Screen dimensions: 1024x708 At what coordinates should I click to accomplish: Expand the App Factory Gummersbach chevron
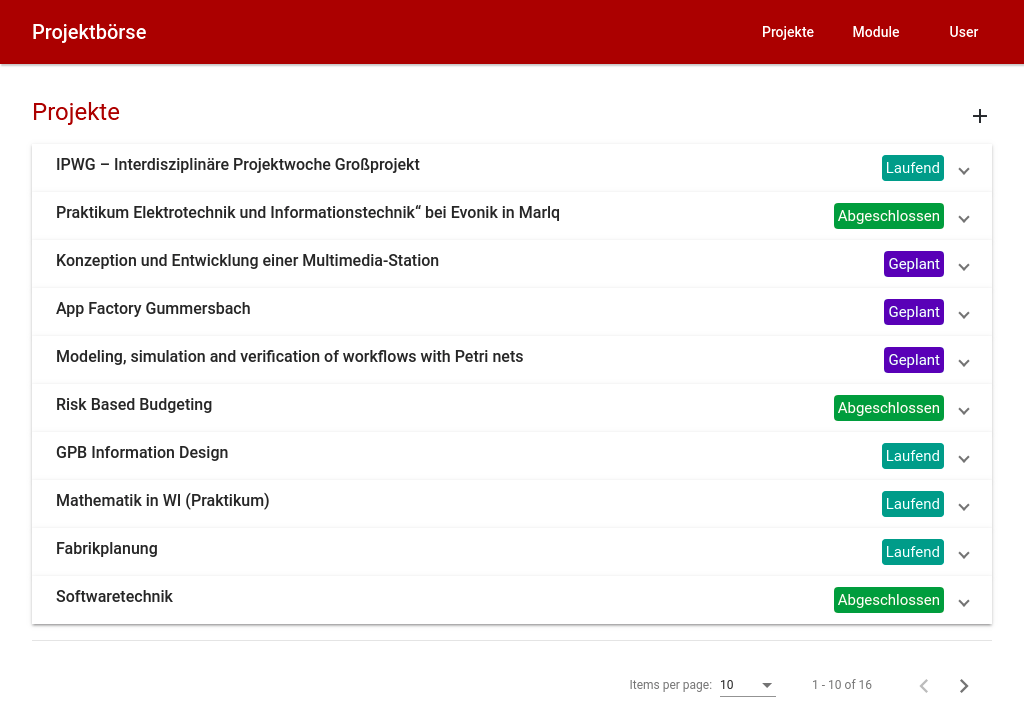click(964, 315)
